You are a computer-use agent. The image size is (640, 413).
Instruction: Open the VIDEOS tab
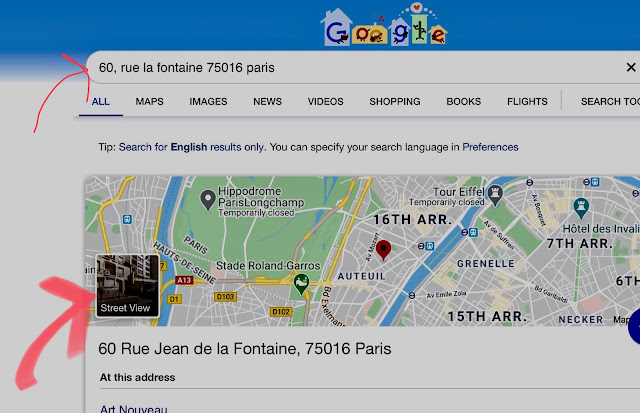325,102
